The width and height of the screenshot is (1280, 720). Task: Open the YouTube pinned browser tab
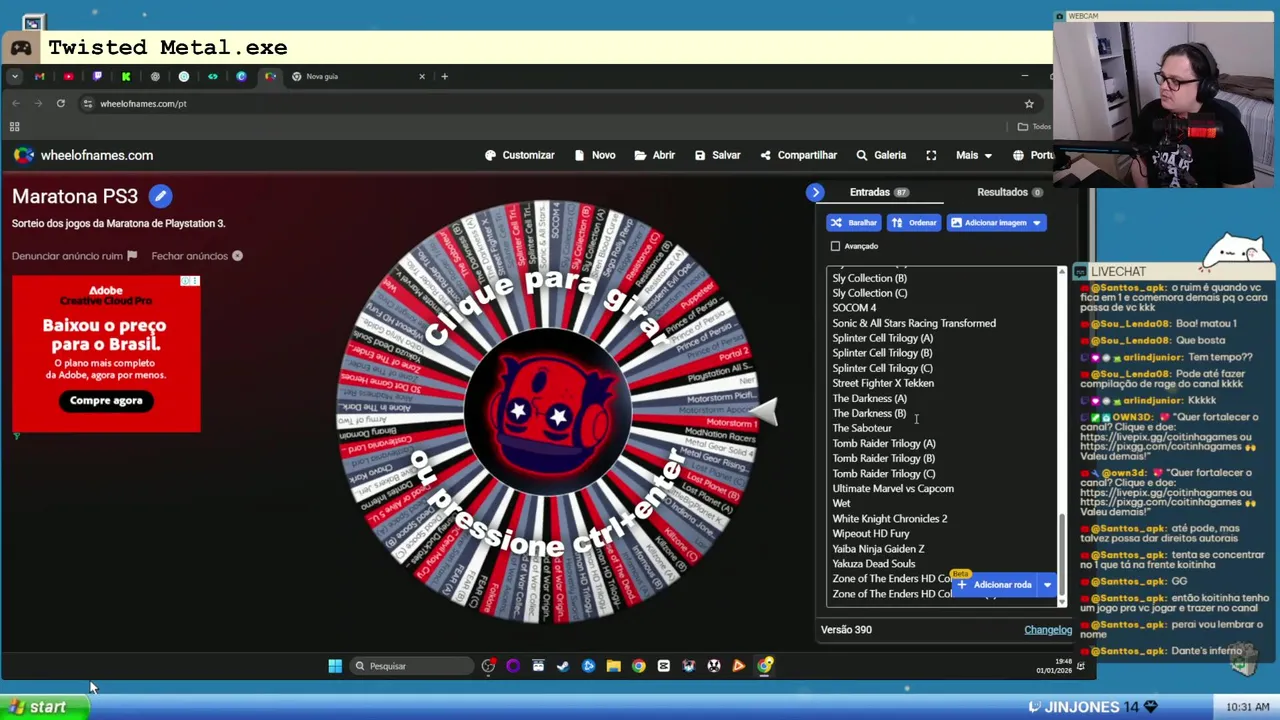(x=68, y=76)
